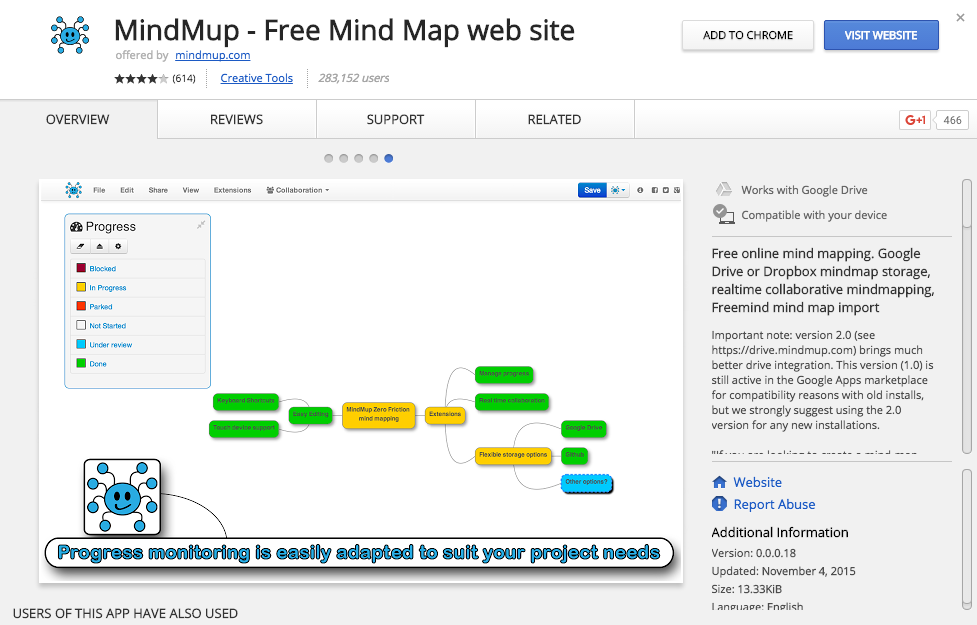Select the MindMup Zero Friction central node
The width and height of the screenshot is (977, 625).
coord(378,414)
